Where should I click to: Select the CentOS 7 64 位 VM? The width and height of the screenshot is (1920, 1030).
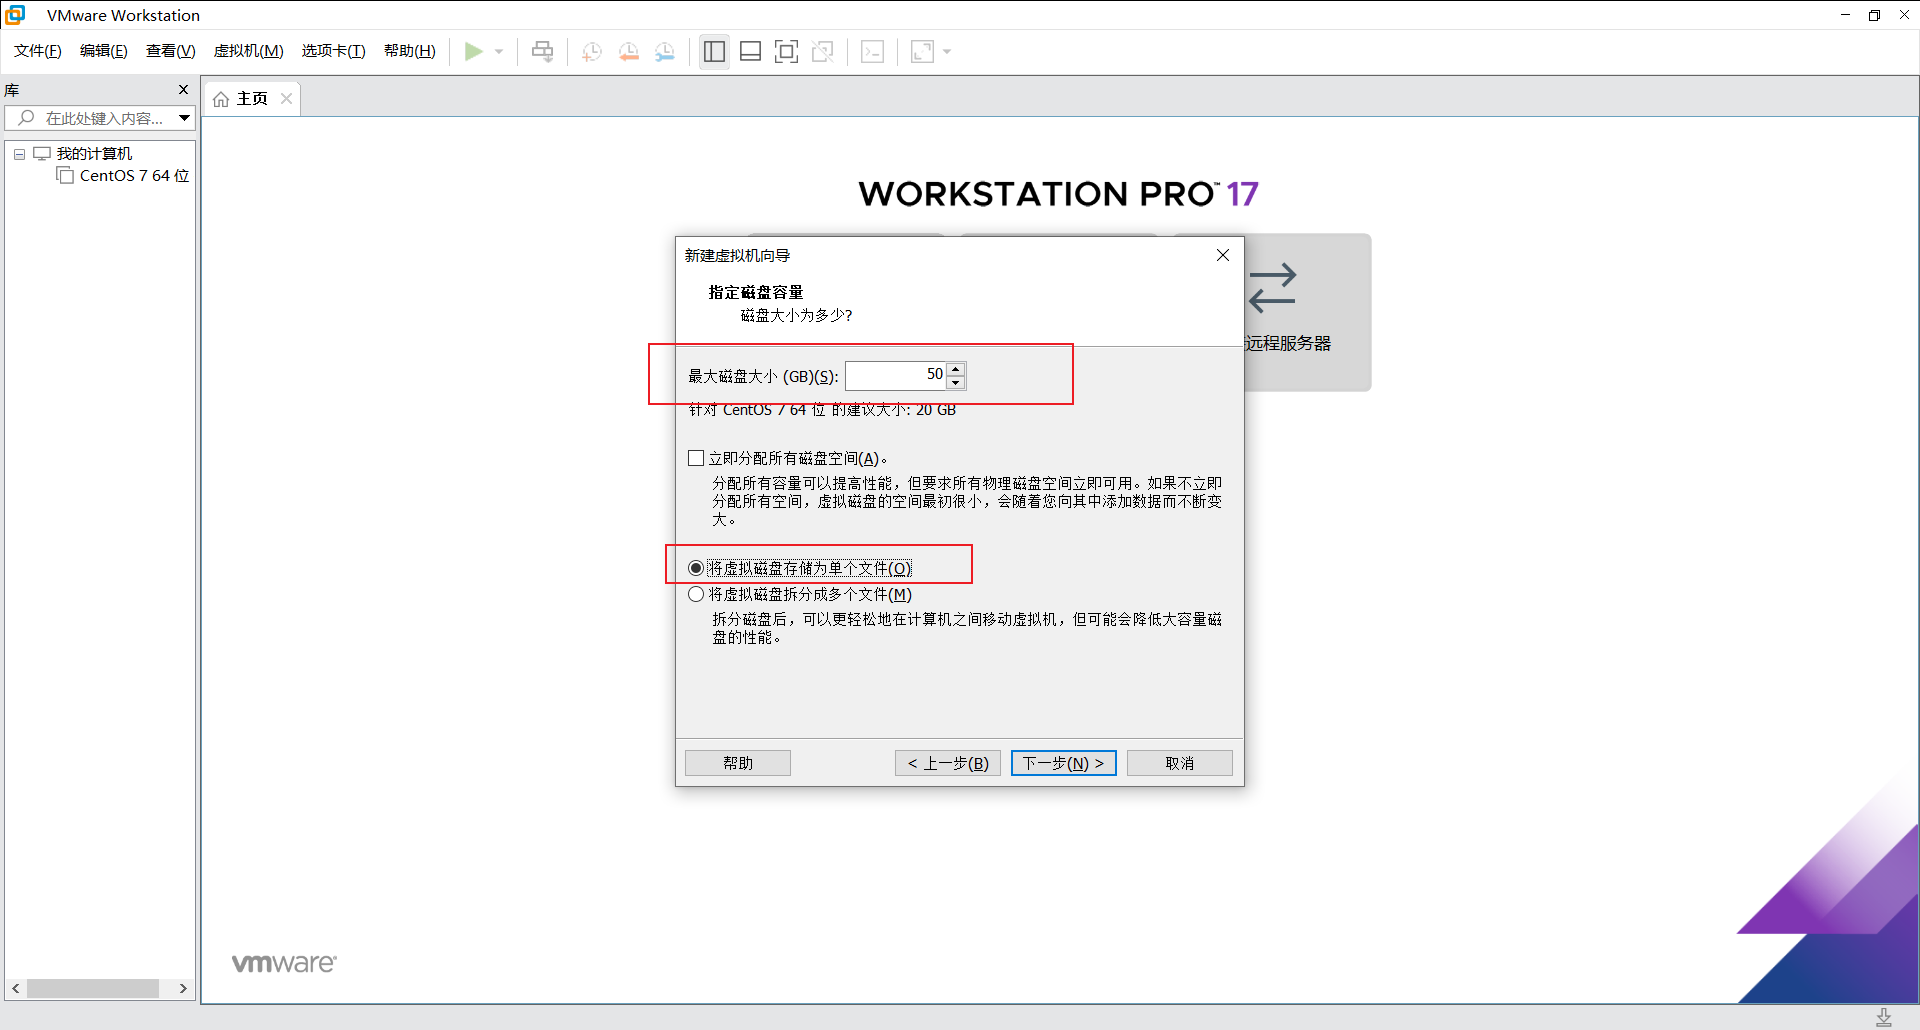point(134,176)
